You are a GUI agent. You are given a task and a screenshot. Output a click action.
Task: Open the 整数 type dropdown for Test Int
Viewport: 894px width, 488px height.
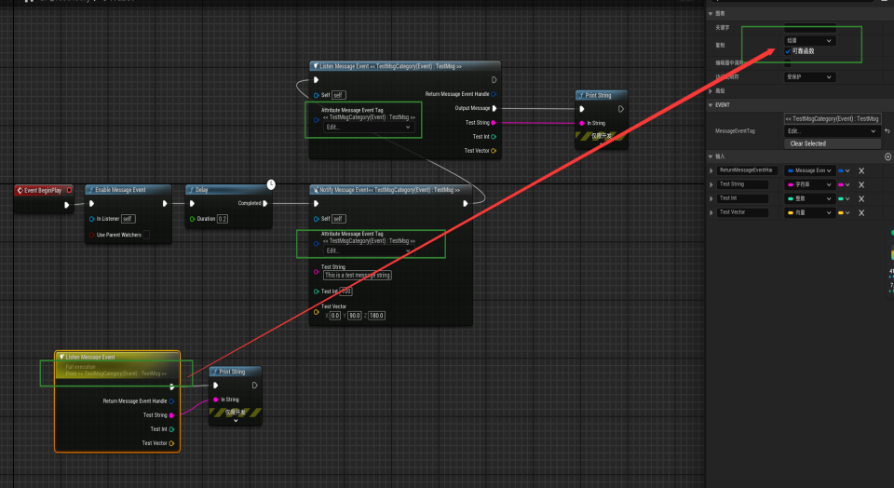pos(810,198)
